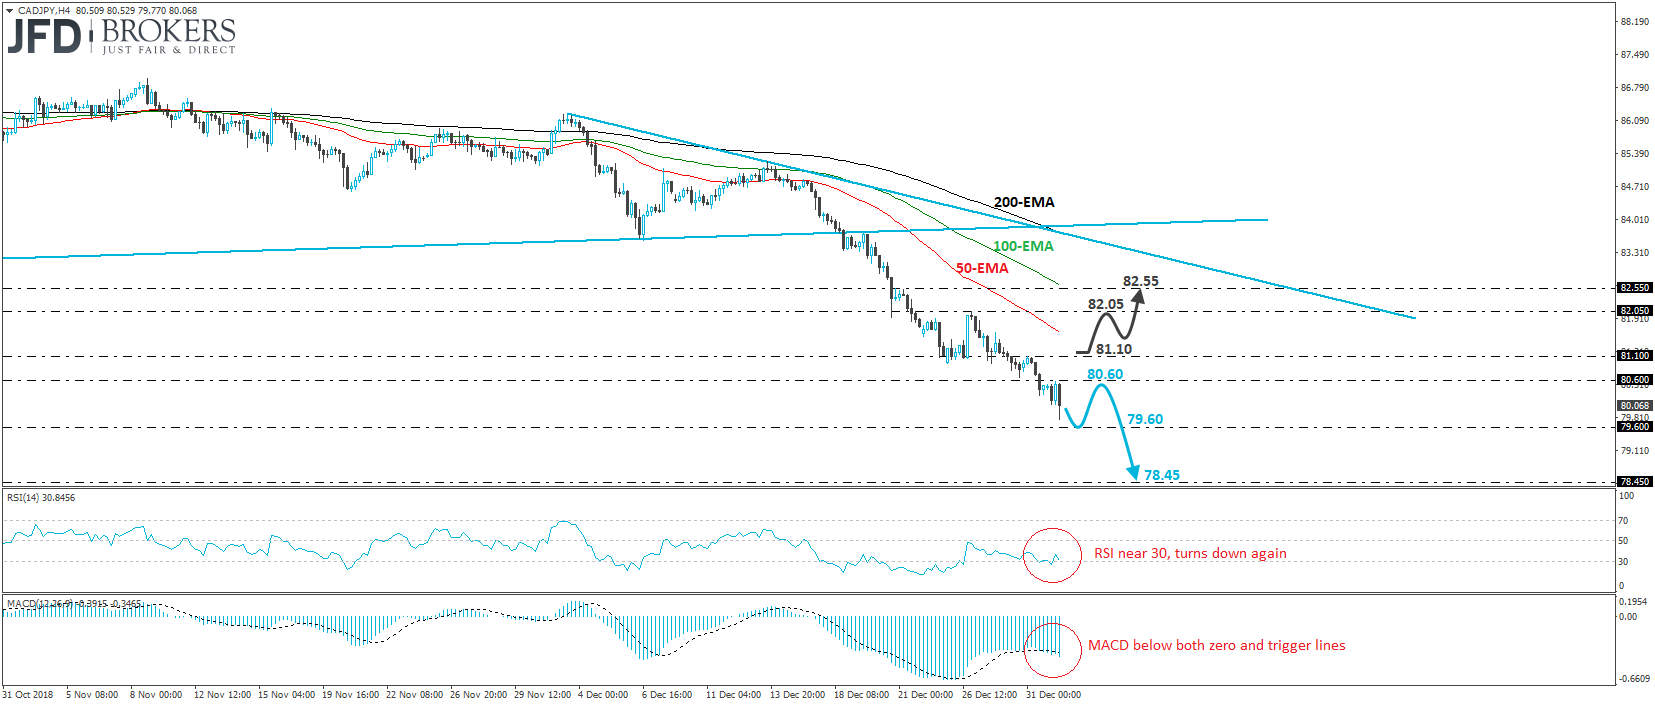
Task: Click MACD axis value -0.6609
Action: (1634, 679)
